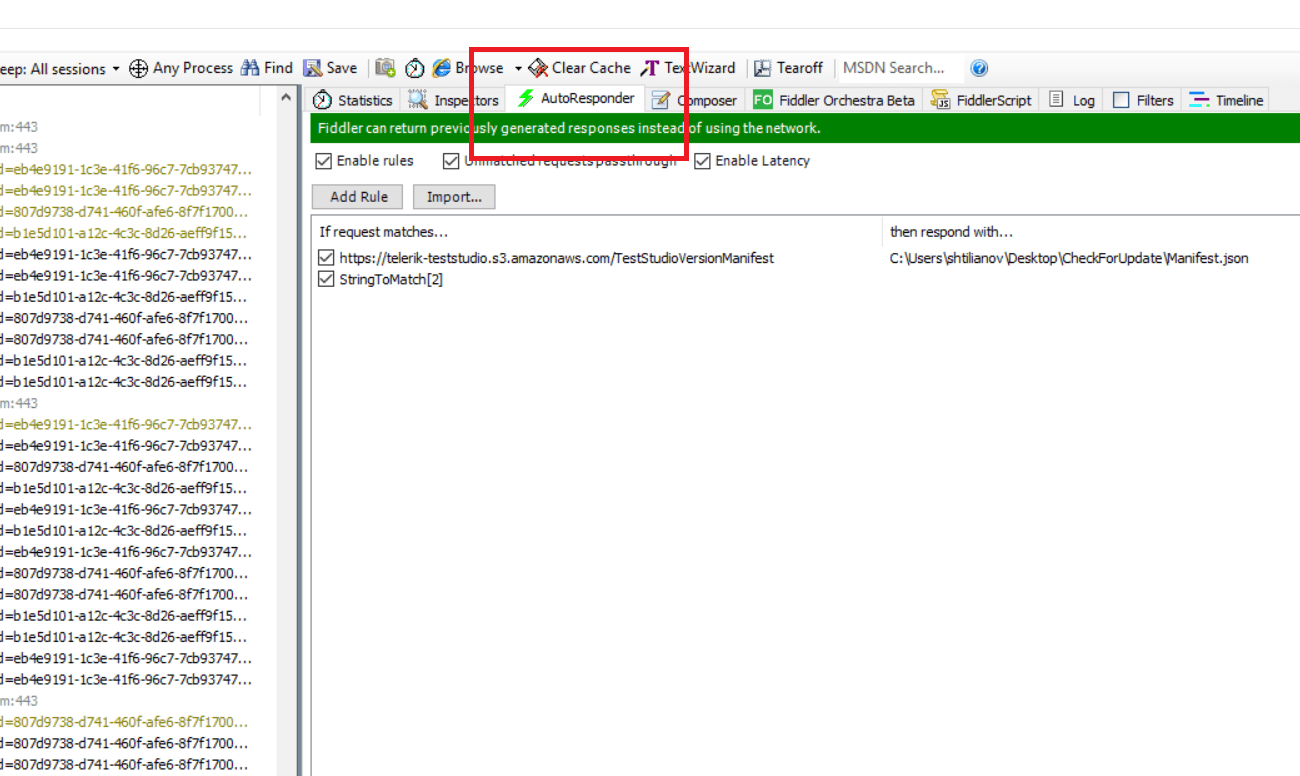Viewport: 1300px width, 776px height.
Task: Save sessions with the Save icon
Action: [313, 68]
